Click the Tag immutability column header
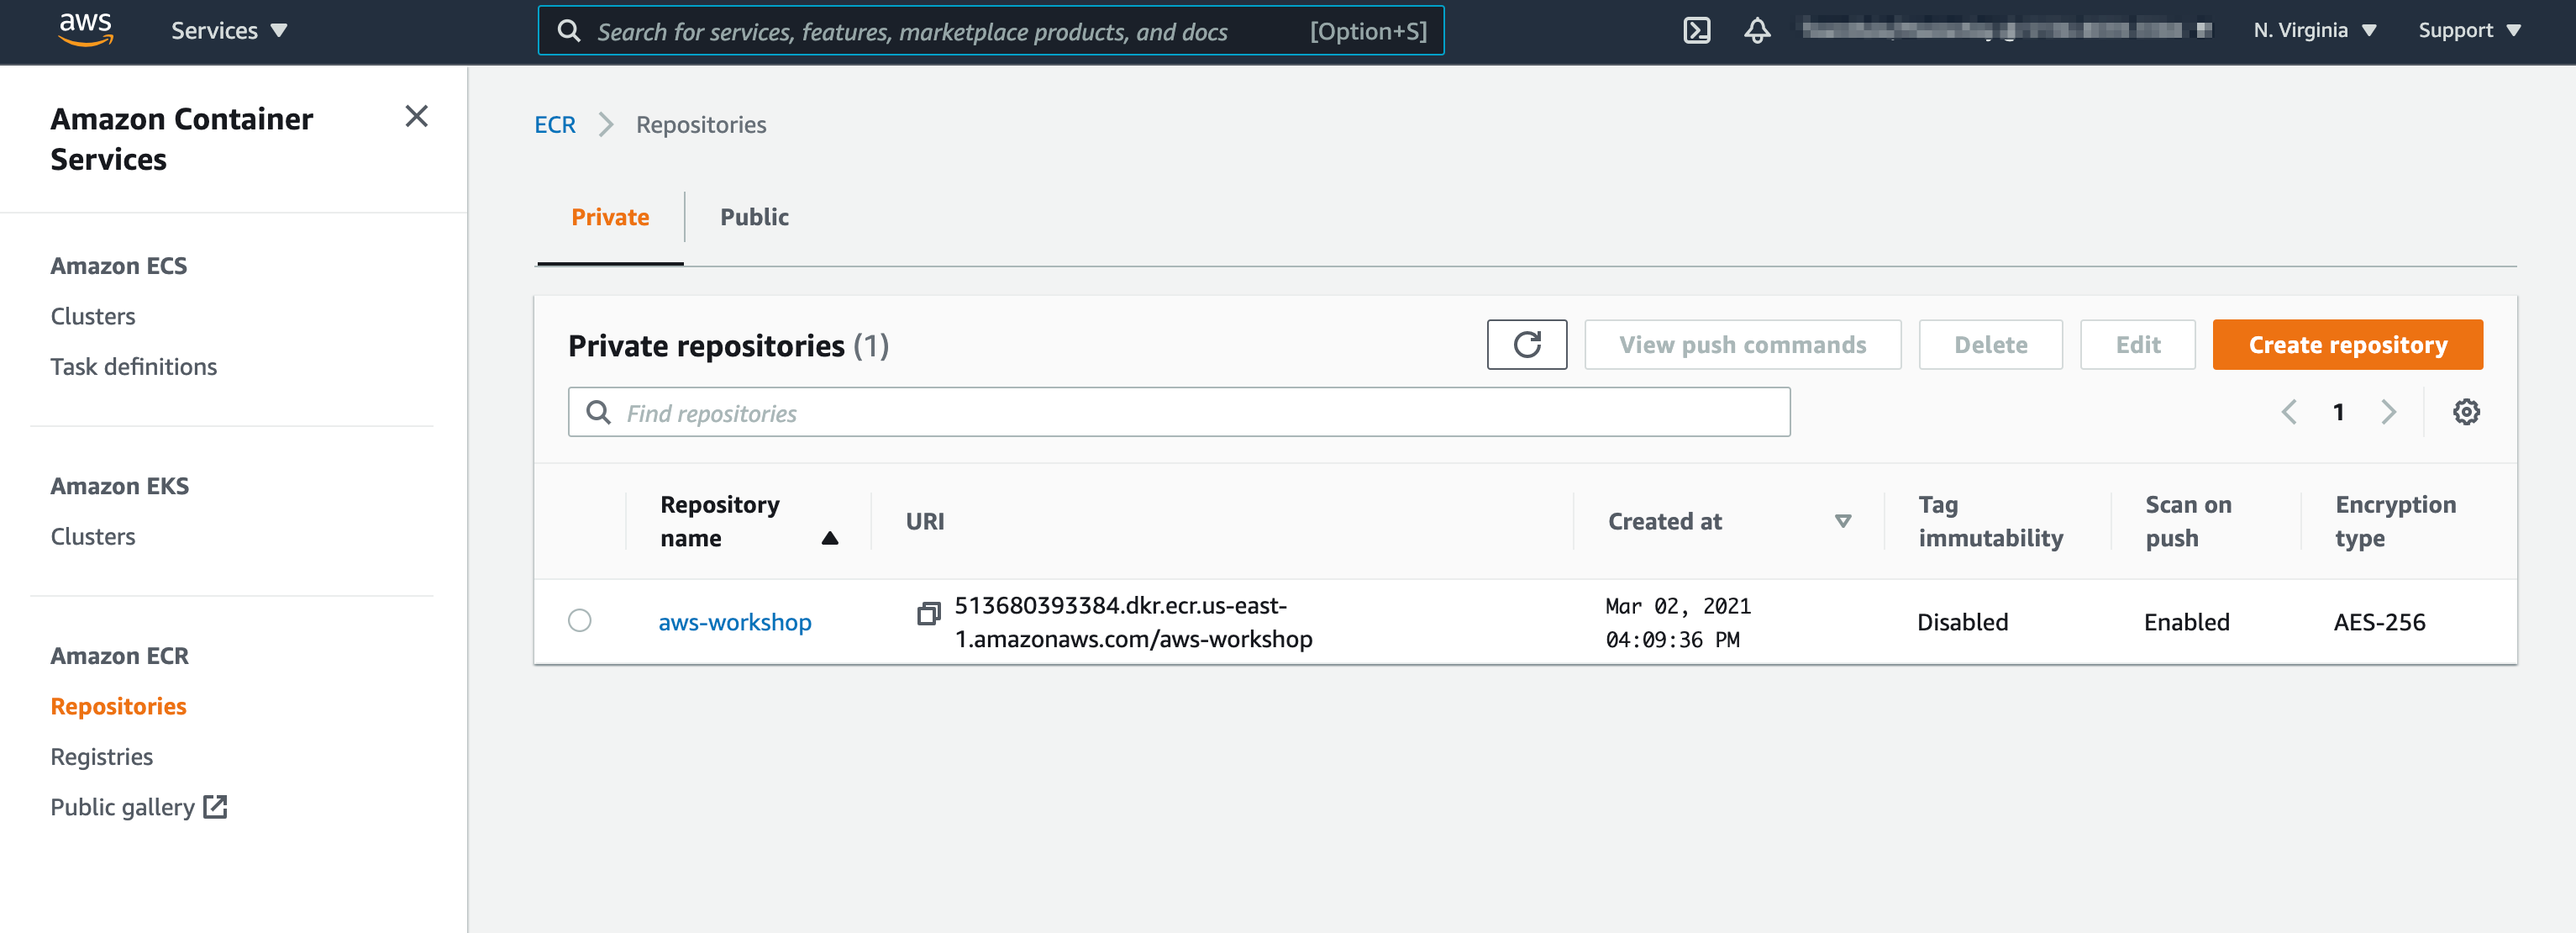 [x=1990, y=521]
